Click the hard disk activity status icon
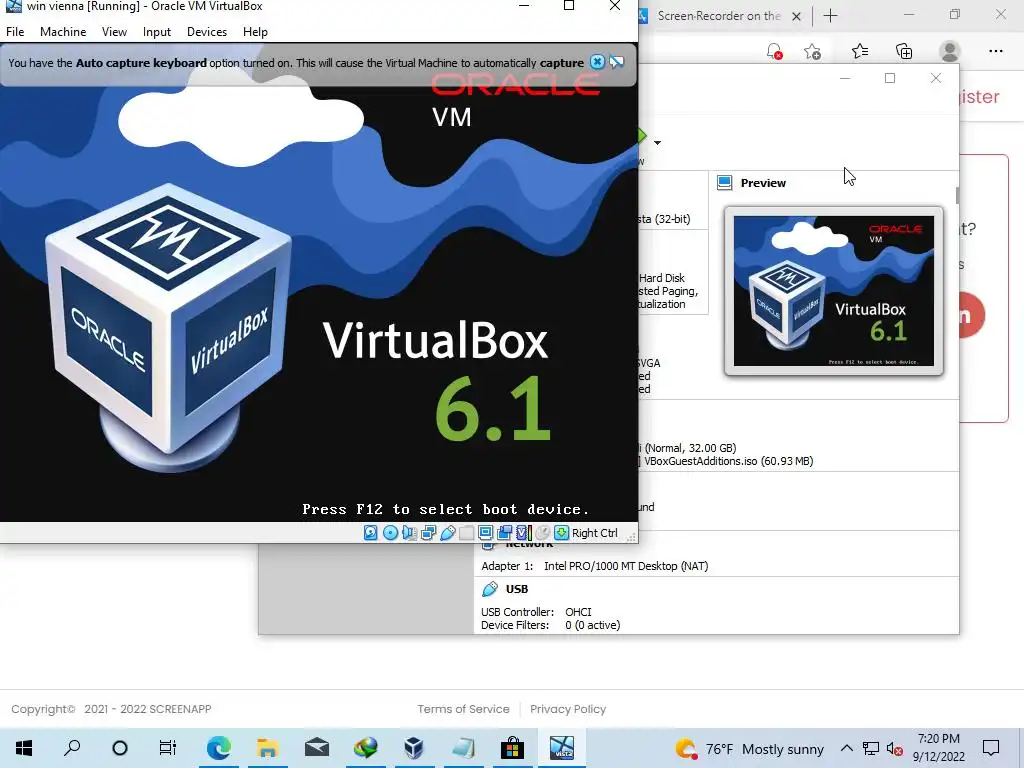 [x=370, y=533]
